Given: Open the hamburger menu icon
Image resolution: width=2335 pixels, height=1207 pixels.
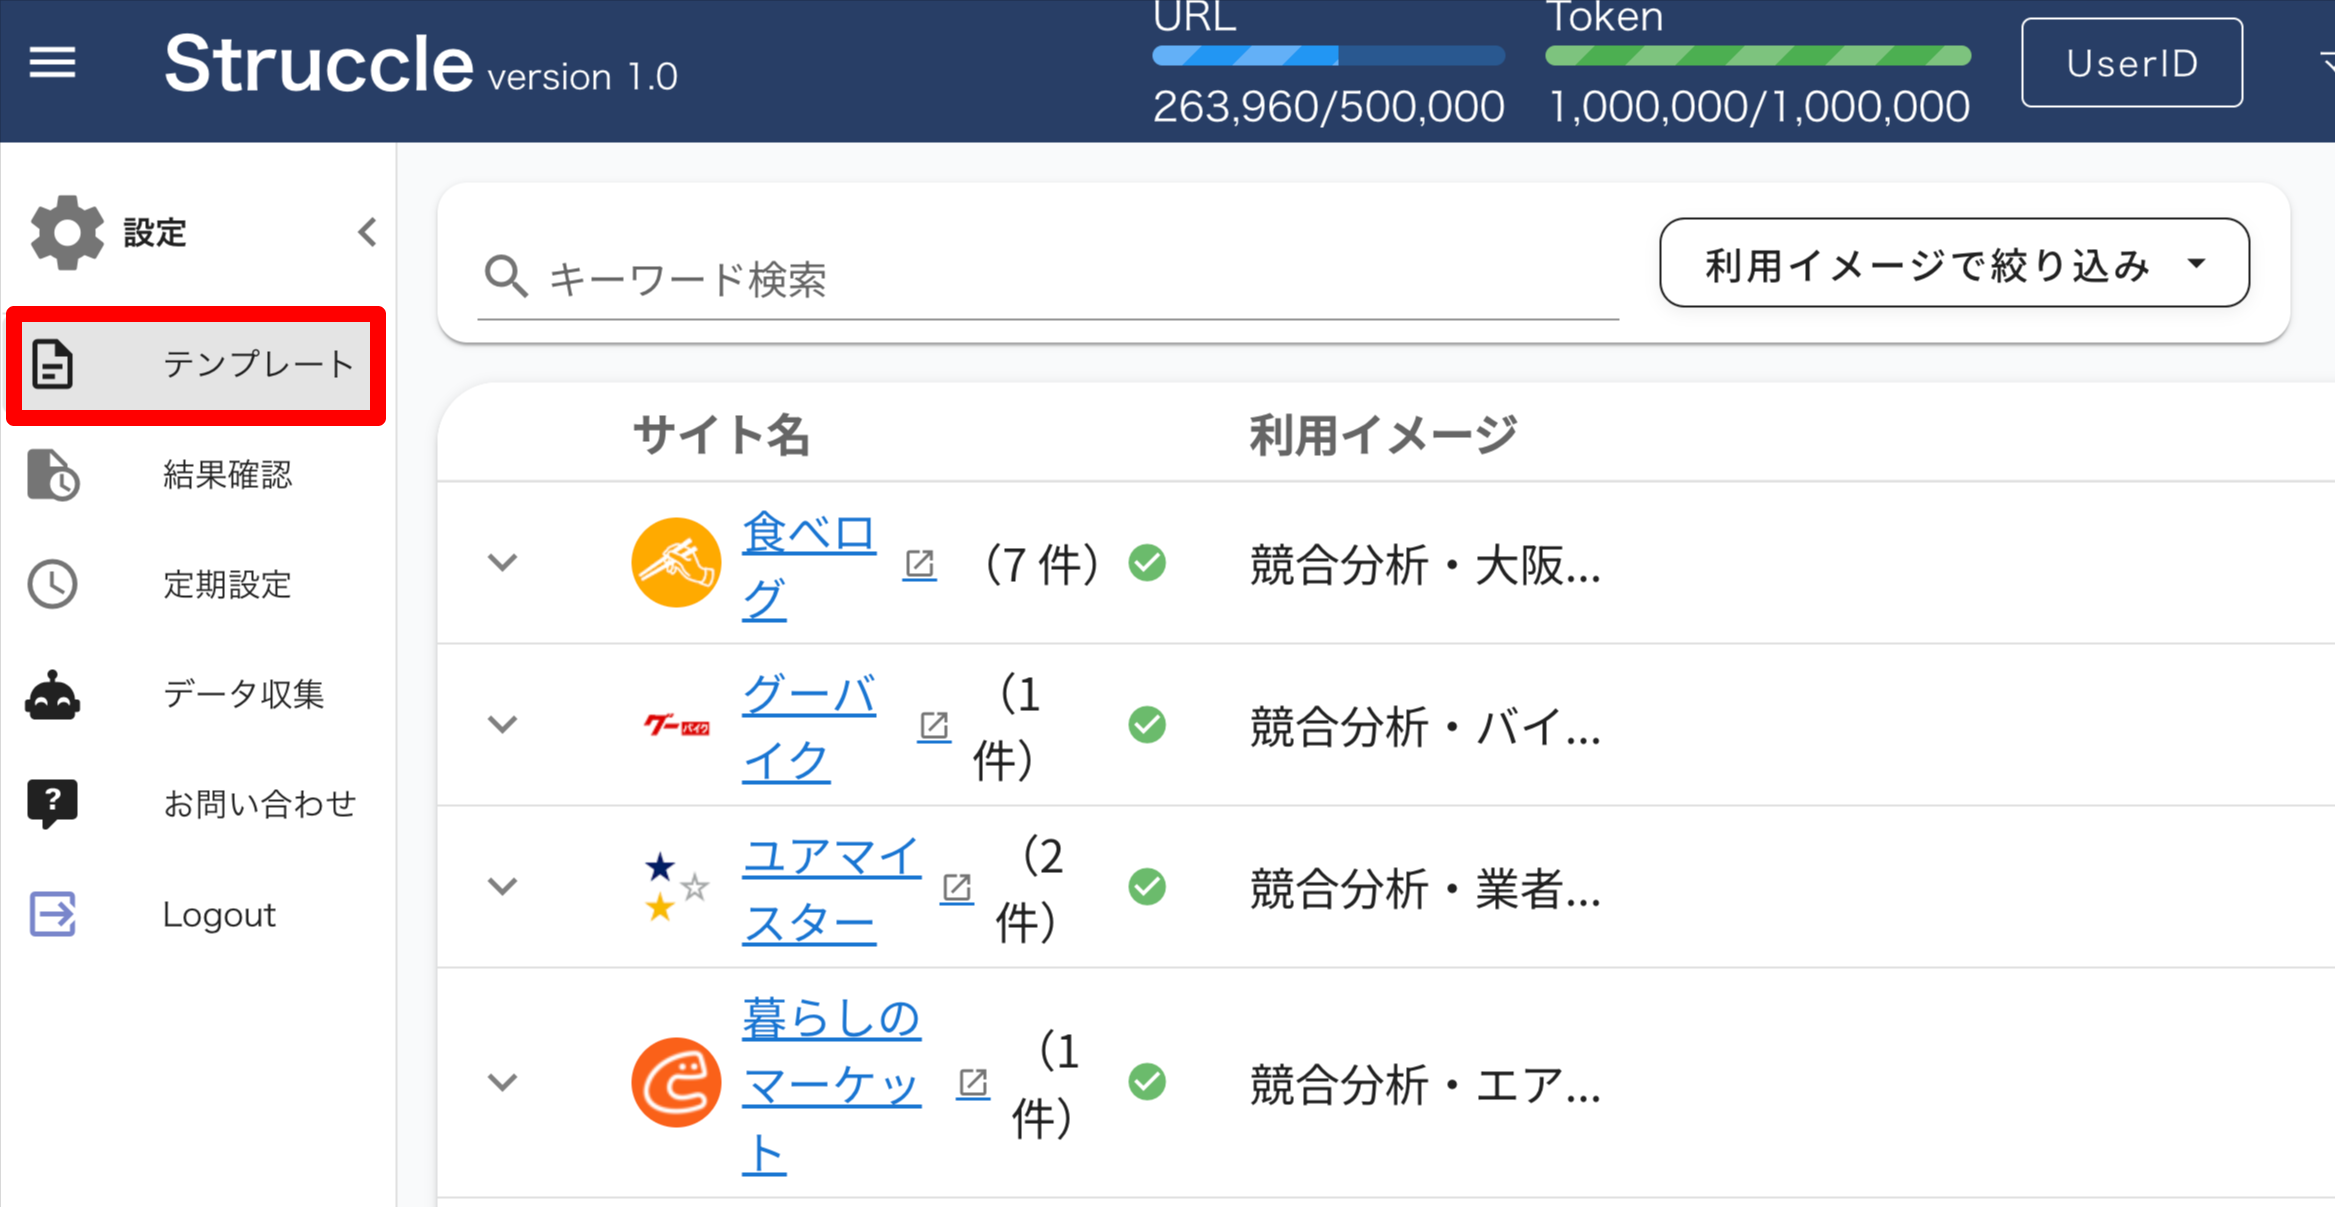Looking at the screenshot, I should (x=52, y=63).
